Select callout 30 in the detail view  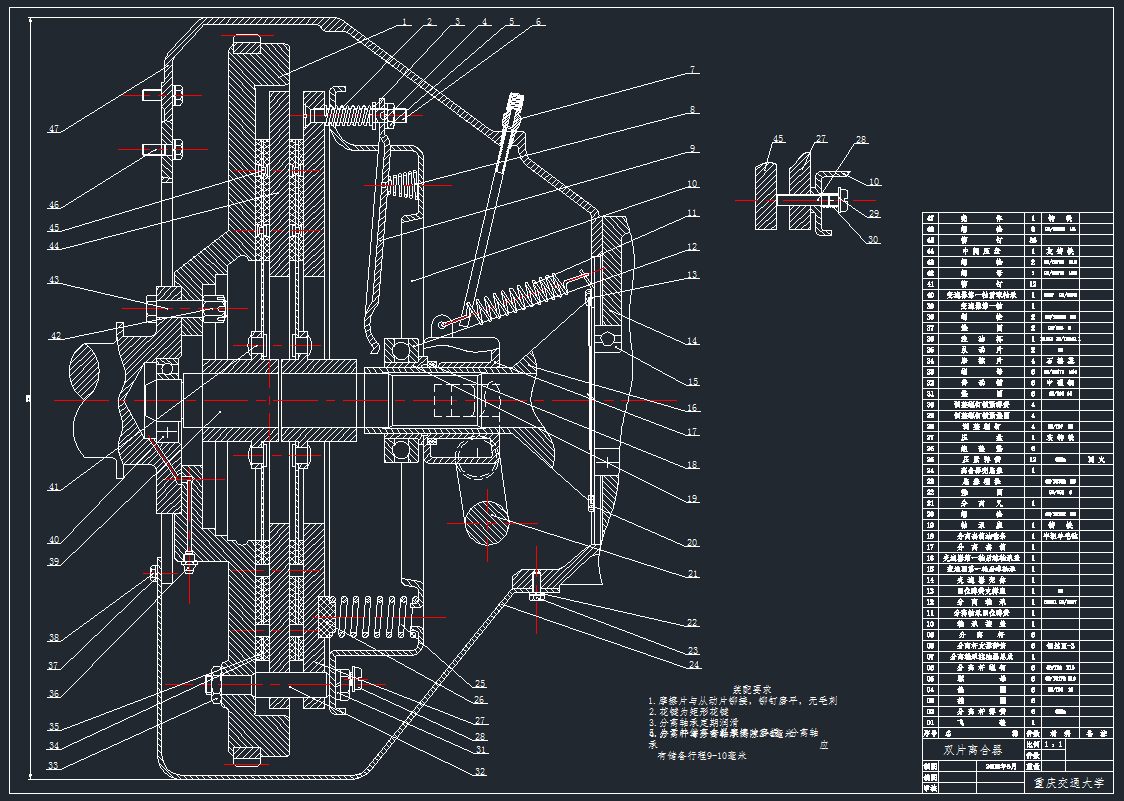[873, 240]
